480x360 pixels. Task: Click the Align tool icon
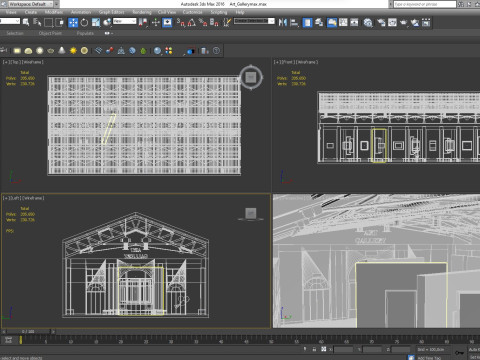coord(294,22)
